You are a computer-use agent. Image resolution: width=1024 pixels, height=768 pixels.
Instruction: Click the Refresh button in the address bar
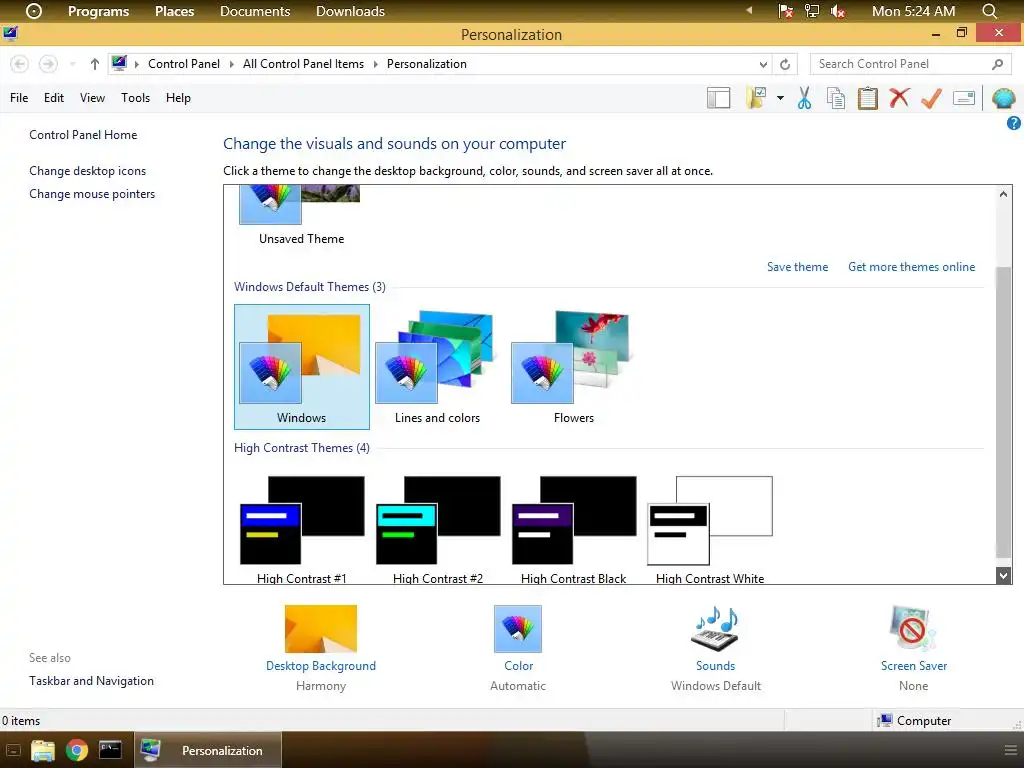tap(785, 64)
